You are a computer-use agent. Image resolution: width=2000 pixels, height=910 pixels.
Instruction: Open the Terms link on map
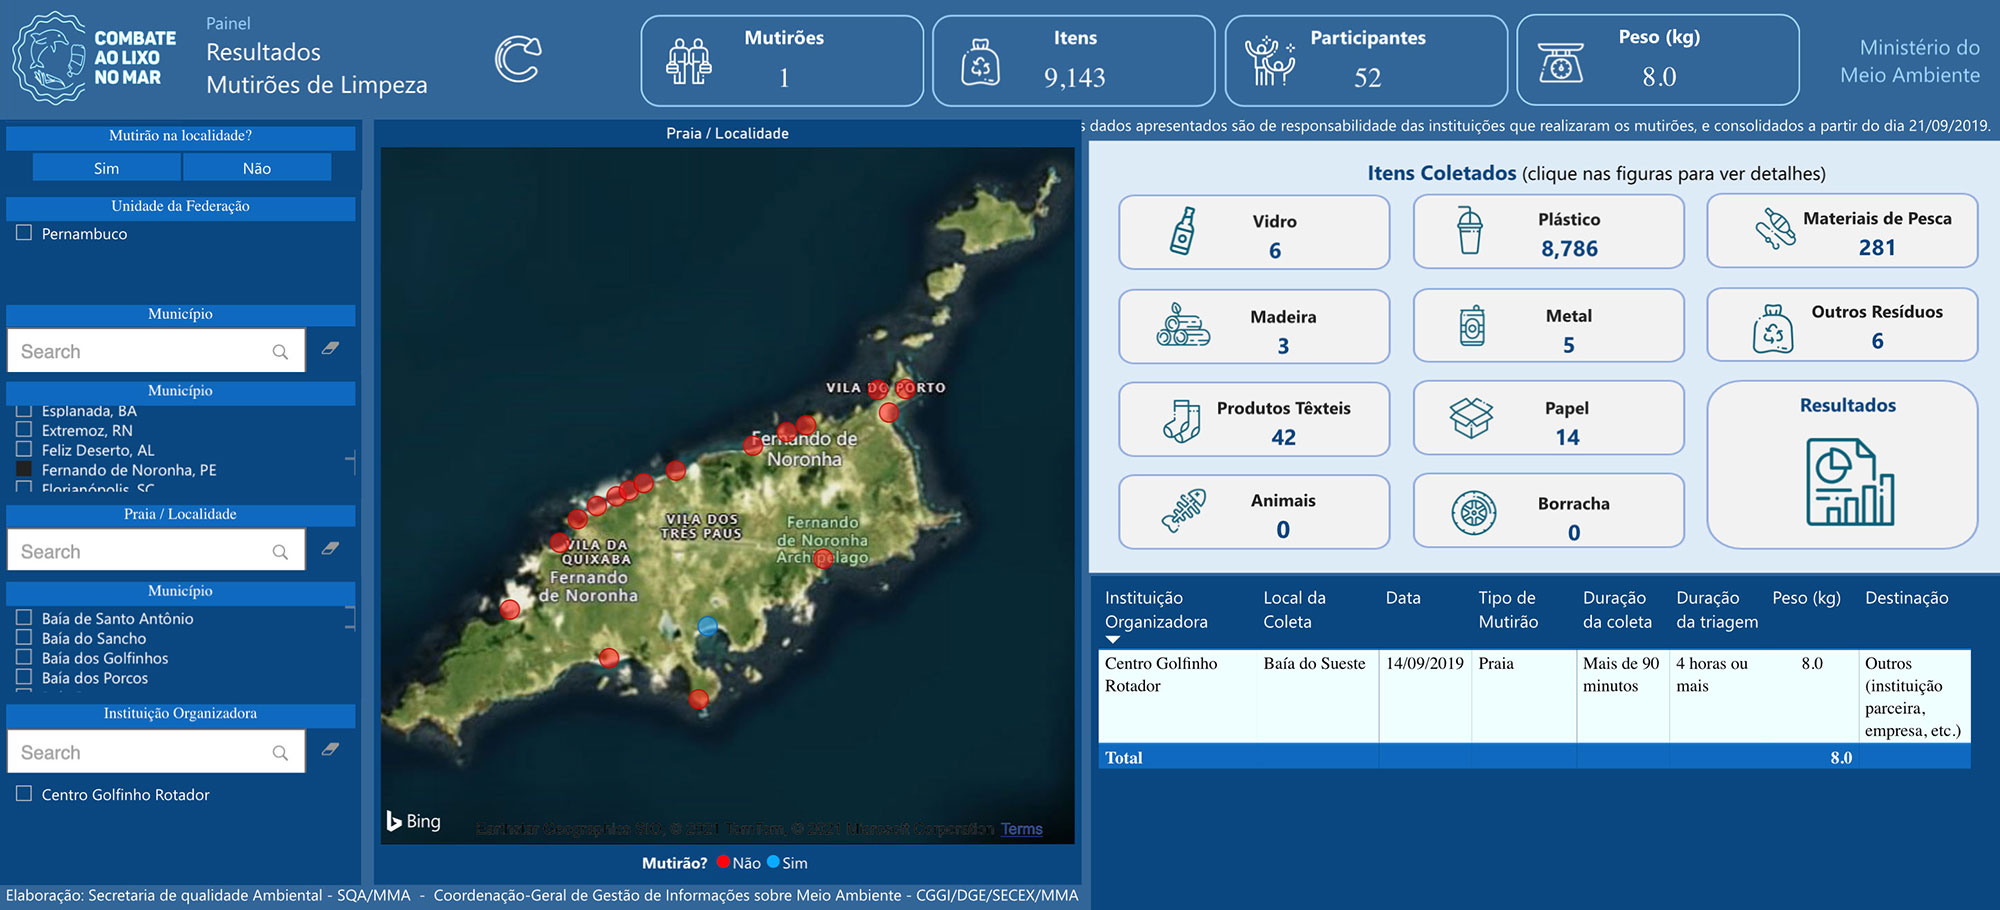tap(1021, 829)
